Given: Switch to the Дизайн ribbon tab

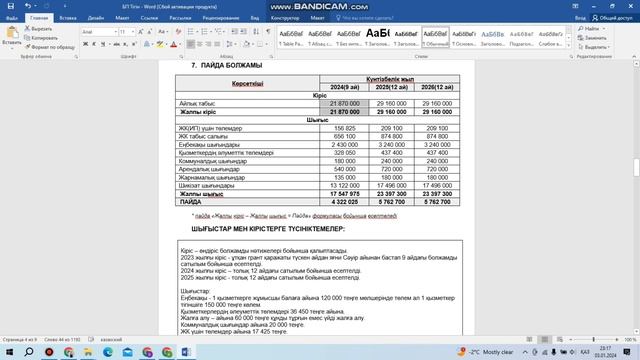Looking at the screenshot, I should click(x=96, y=18).
